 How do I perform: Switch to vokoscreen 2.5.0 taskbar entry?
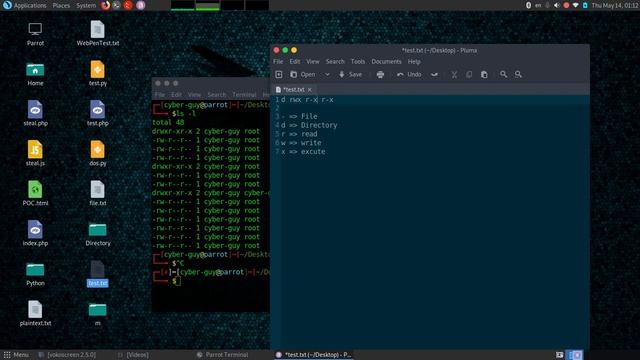coord(67,355)
